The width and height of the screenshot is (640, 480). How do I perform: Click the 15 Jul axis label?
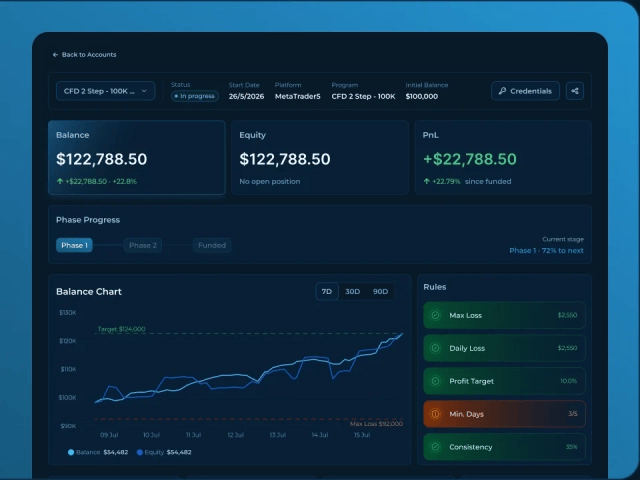[362, 435]
